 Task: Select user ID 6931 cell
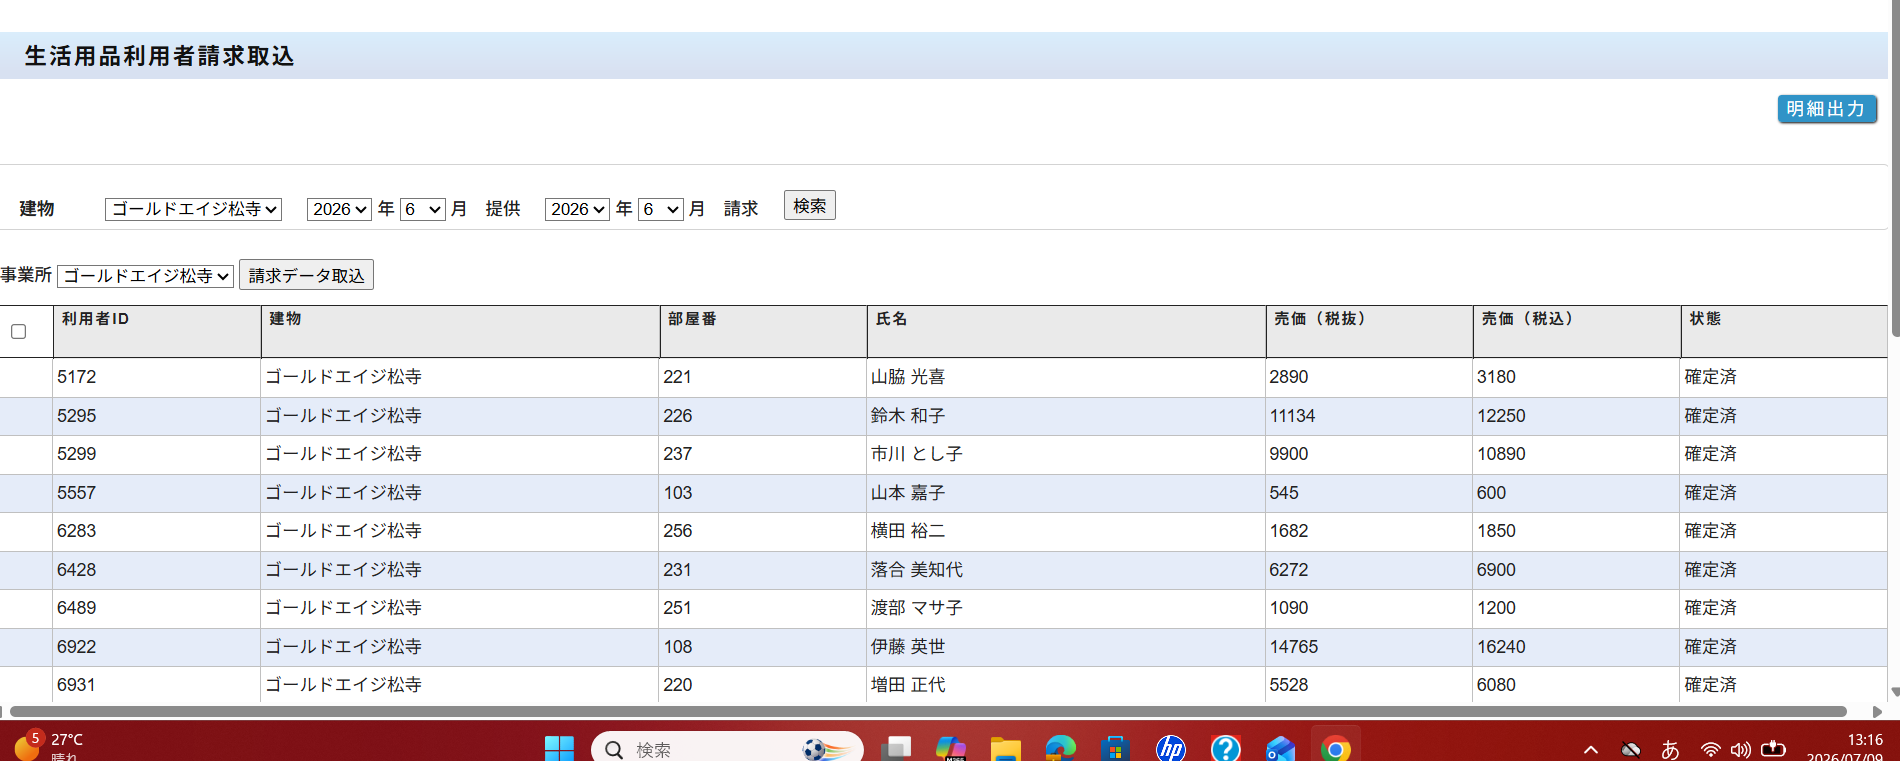pos(157,685)
